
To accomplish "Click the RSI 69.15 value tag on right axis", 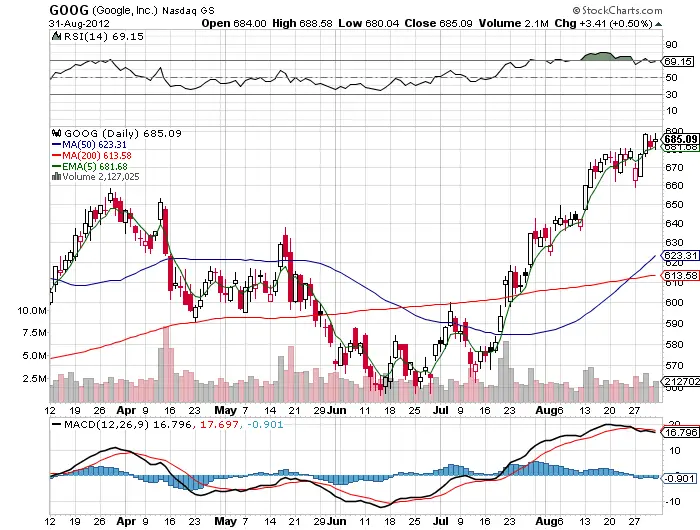I will click(x=678, y=62).
